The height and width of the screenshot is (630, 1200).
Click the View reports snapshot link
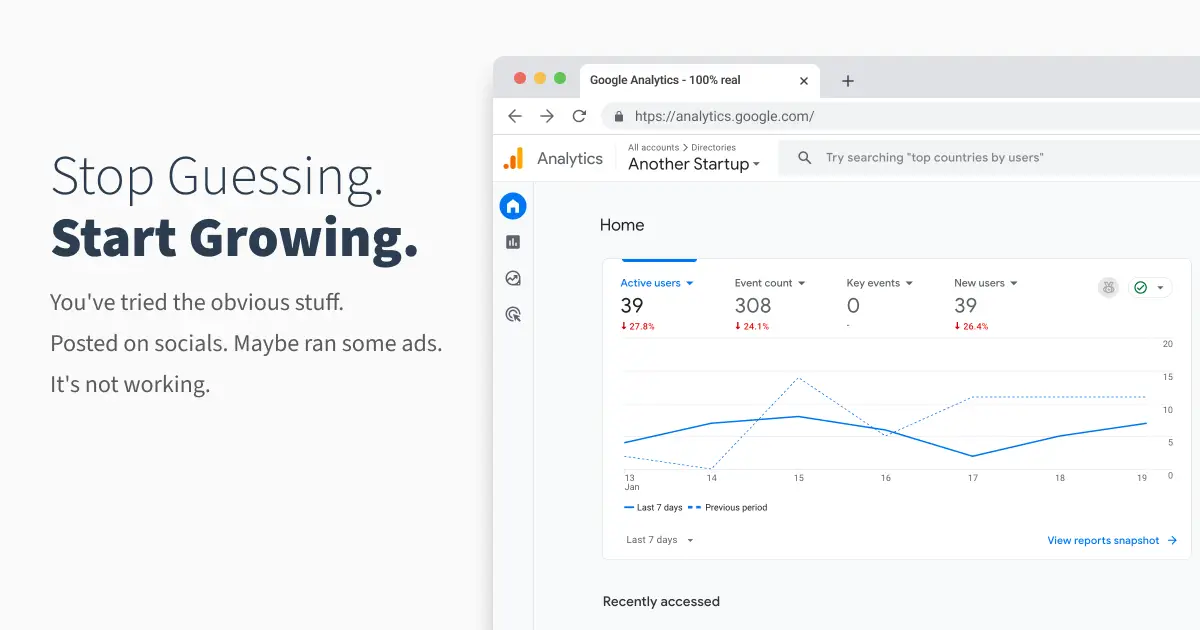(x=1112, y=541)
